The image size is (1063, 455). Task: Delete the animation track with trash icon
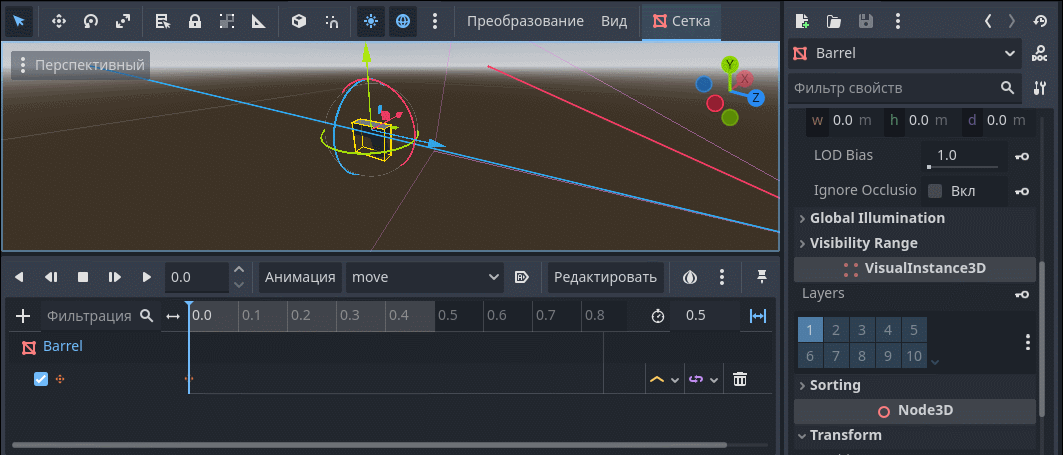point(740,379)
